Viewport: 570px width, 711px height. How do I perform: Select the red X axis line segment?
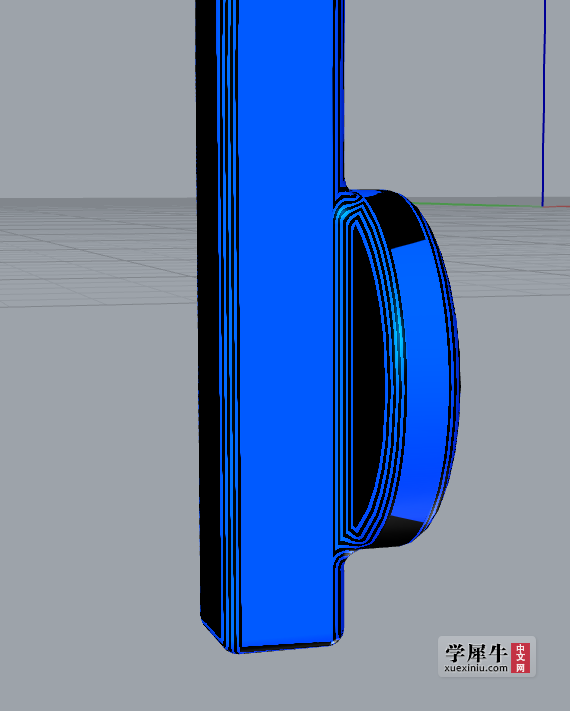pyautogui.click(x=556, y=206)
